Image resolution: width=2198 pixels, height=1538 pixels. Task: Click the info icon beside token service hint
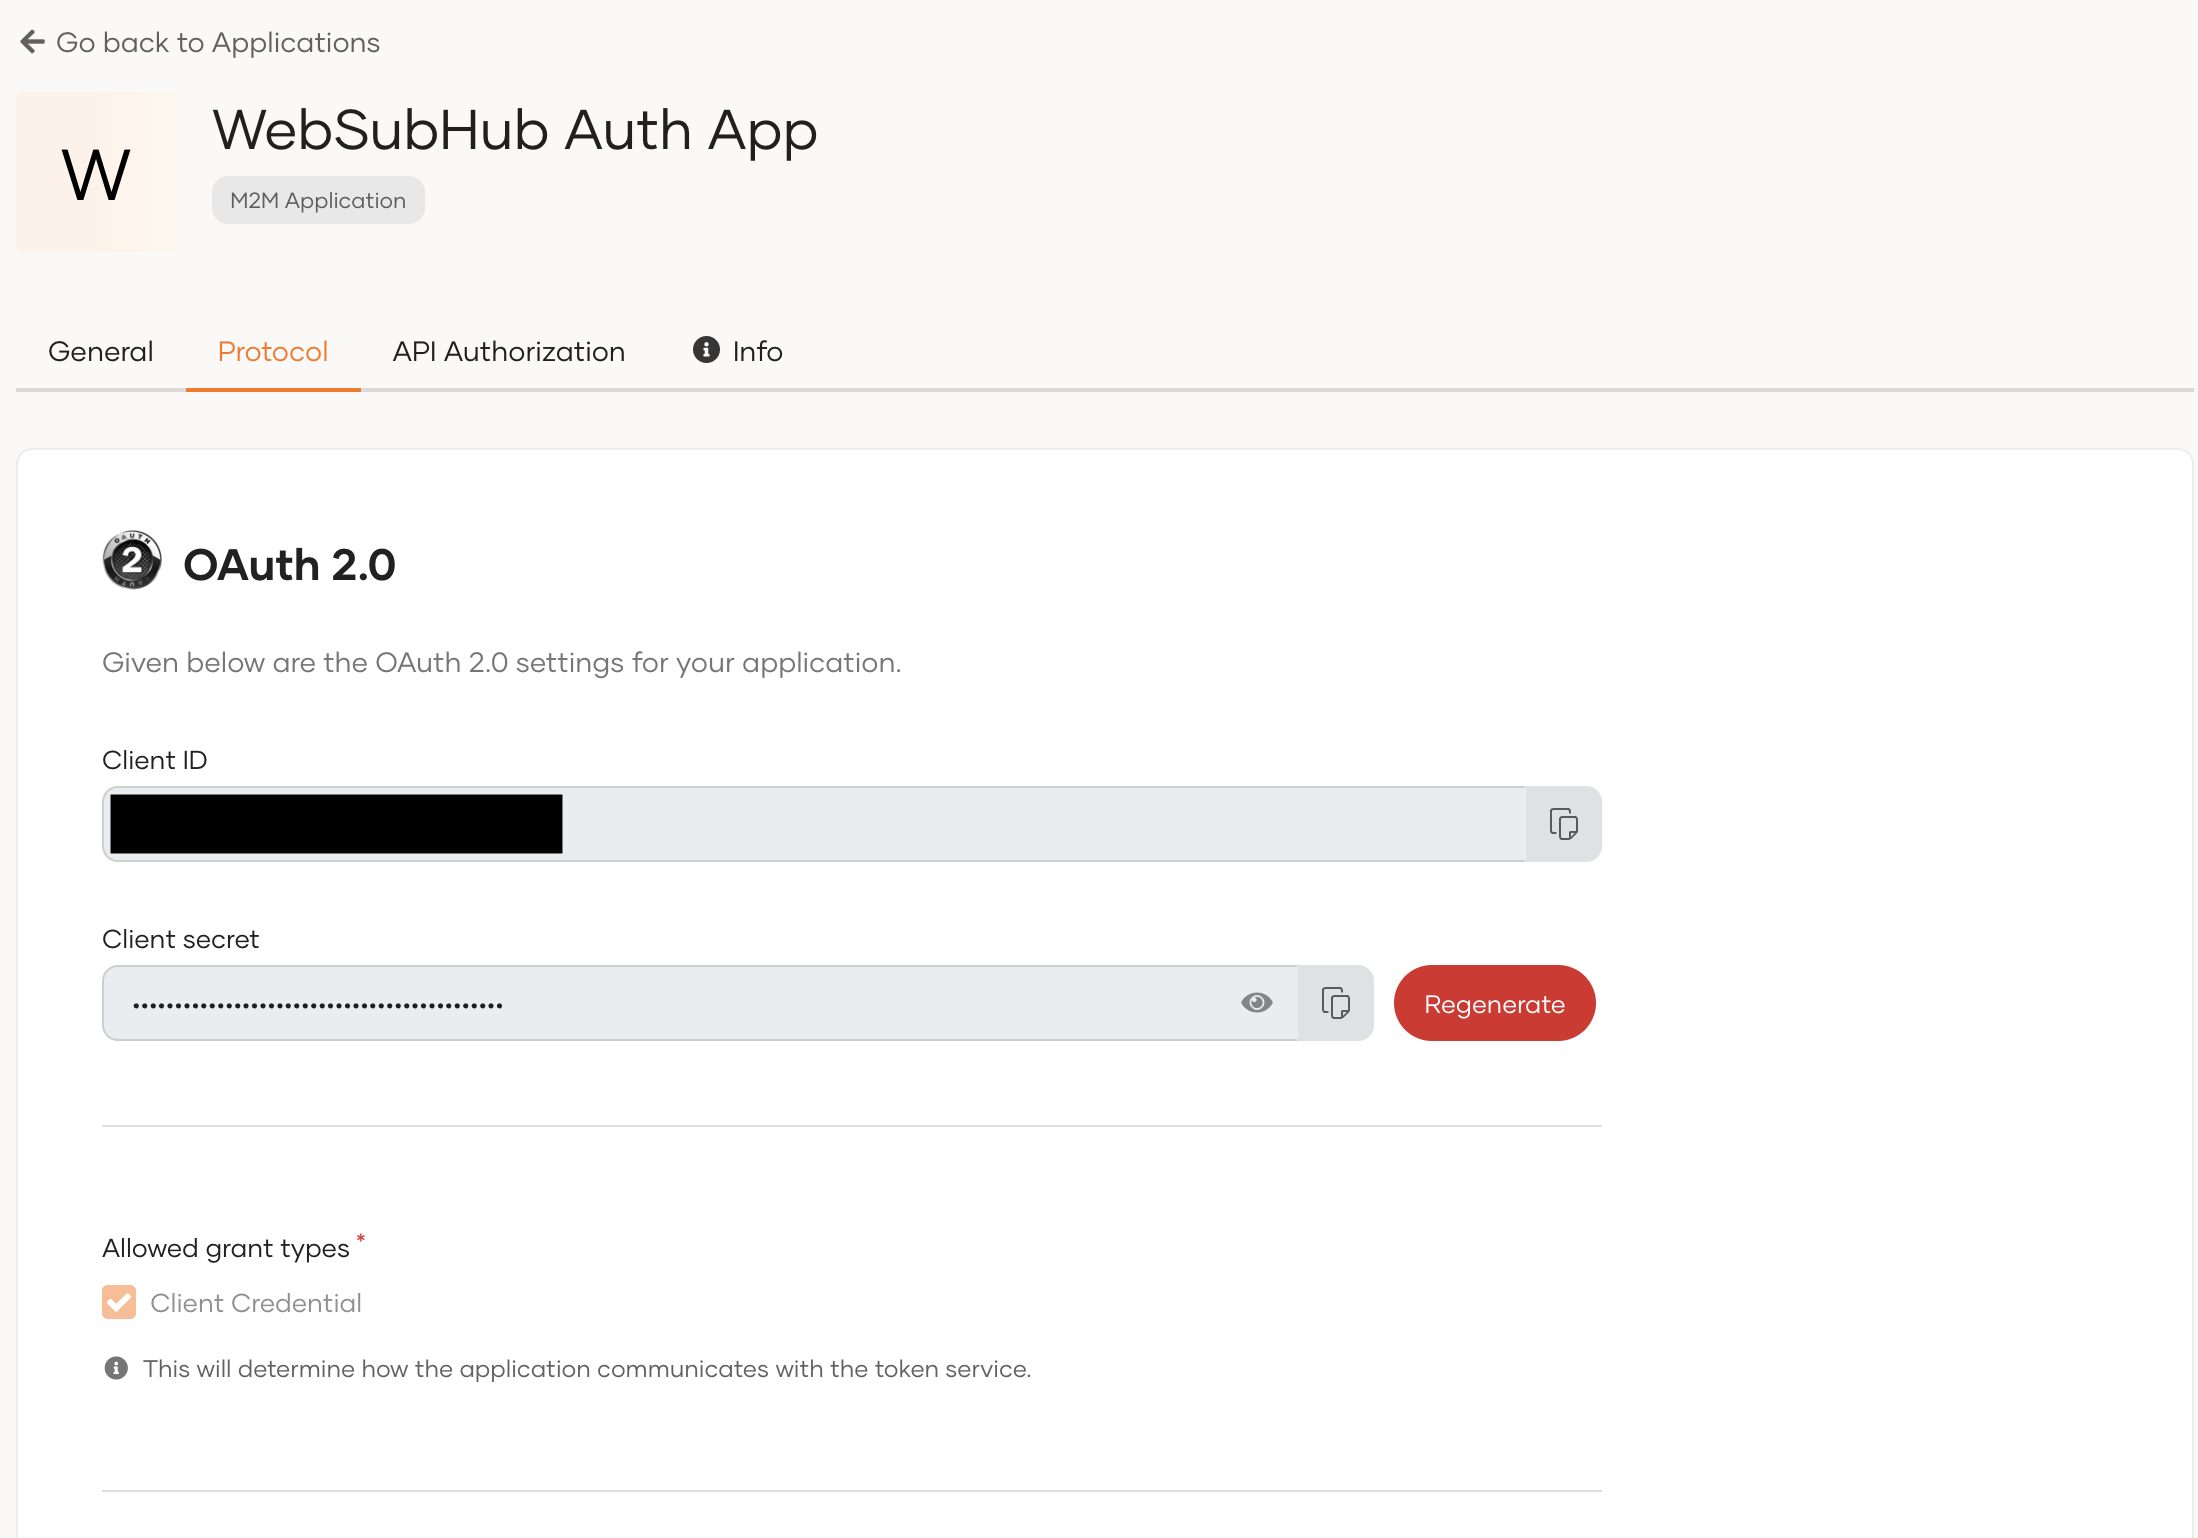116,1368
